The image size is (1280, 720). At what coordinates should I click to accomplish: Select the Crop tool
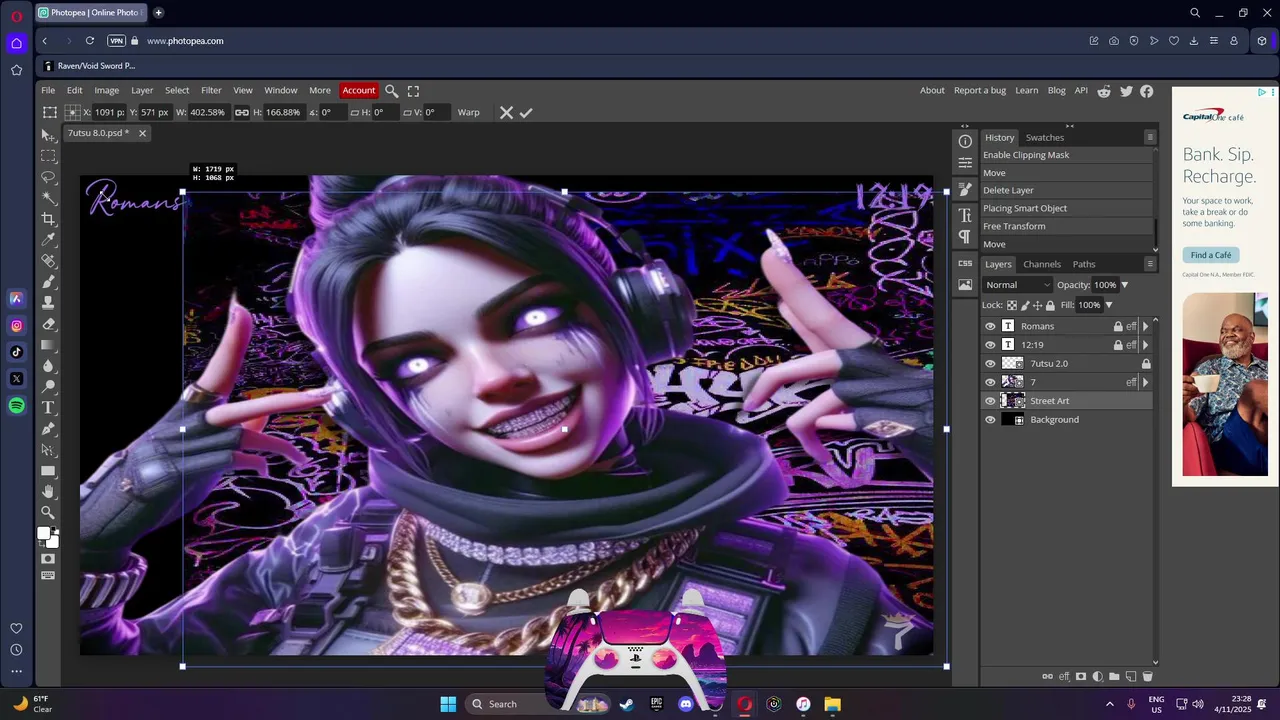point(48,219)
